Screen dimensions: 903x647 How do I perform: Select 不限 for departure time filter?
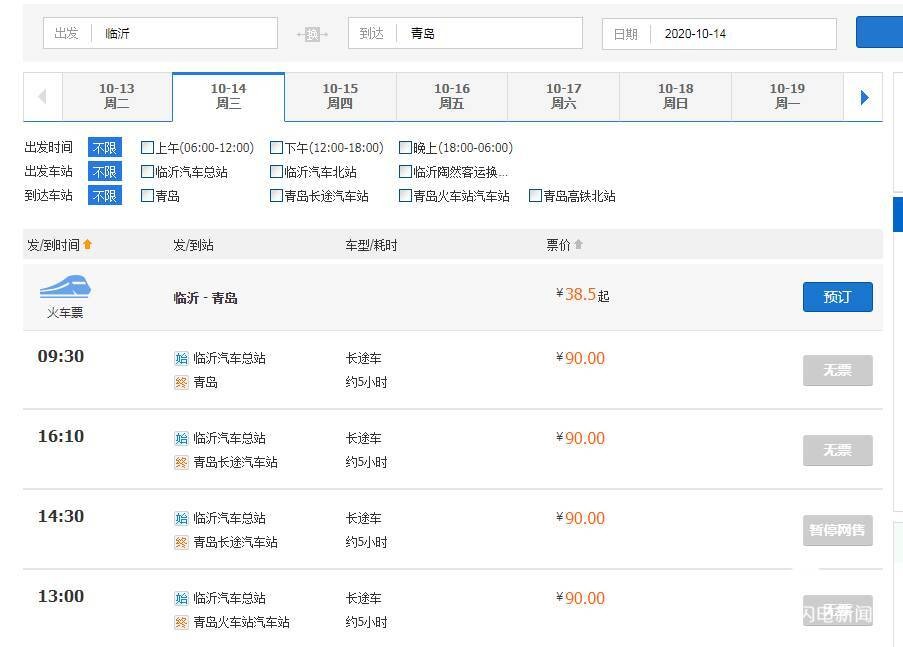[105, 148]
